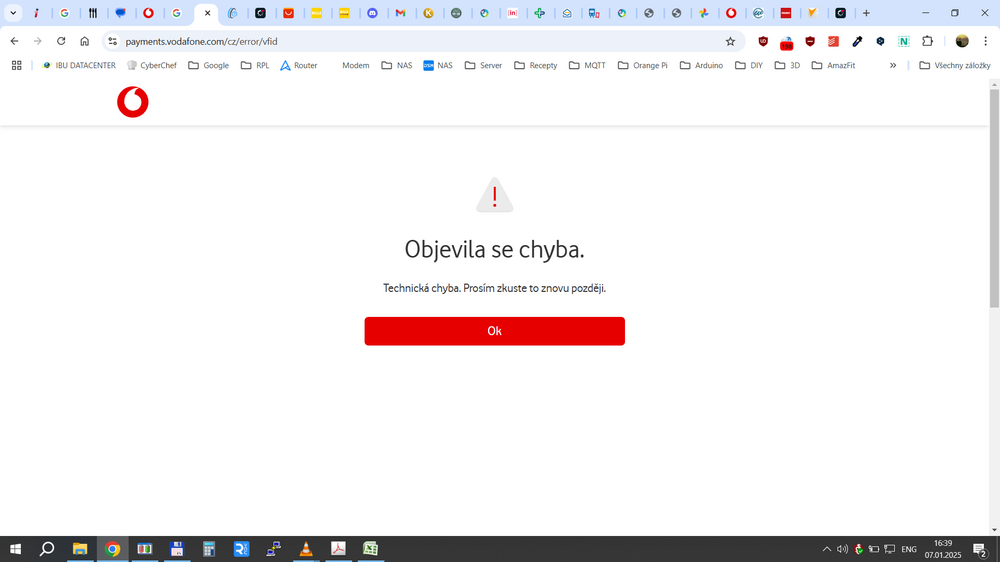Open the CyberChef bookmark
The height and width of the screenshot is (562, 1000).
(x=152, y=65)
